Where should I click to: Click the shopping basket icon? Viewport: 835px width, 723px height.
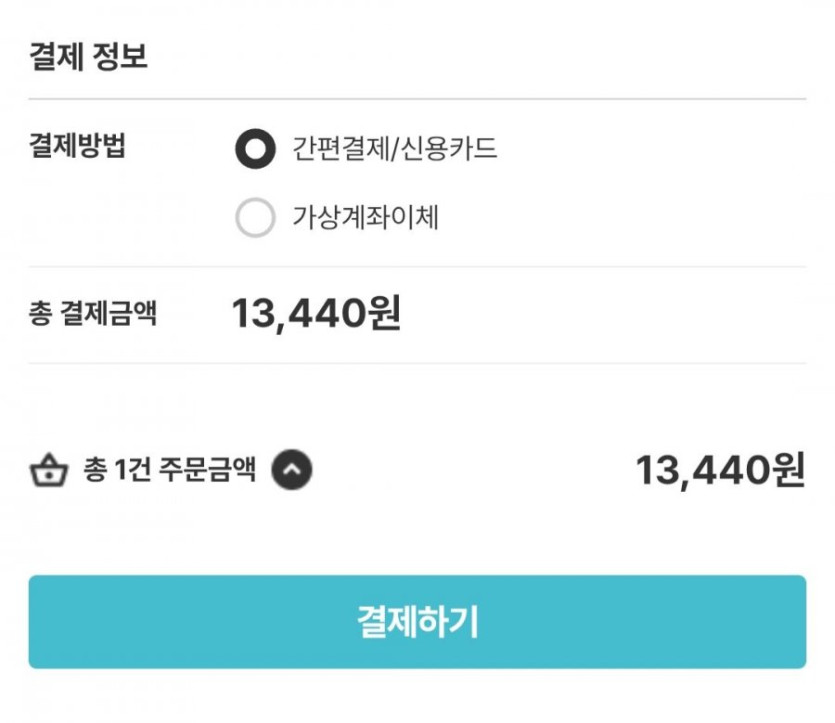click(47, 470)
